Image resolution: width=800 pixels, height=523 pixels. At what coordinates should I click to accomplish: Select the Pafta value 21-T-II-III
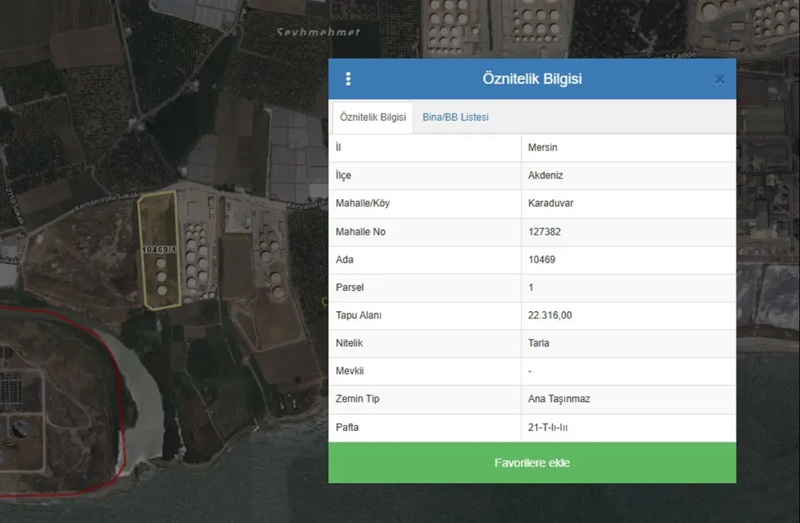point(547,427)
